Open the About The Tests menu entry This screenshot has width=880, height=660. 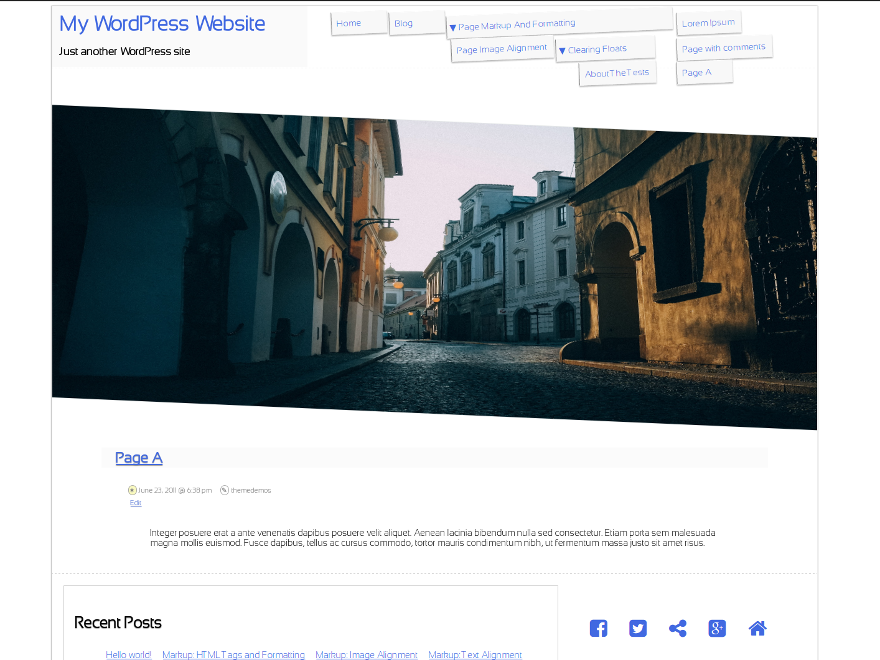click(x=617, y=73)
